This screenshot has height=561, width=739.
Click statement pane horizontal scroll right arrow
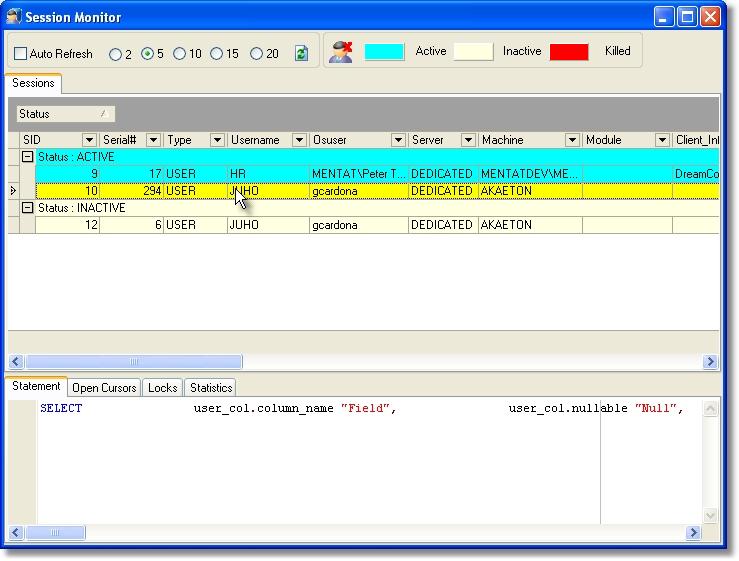(x=693, y=533)
